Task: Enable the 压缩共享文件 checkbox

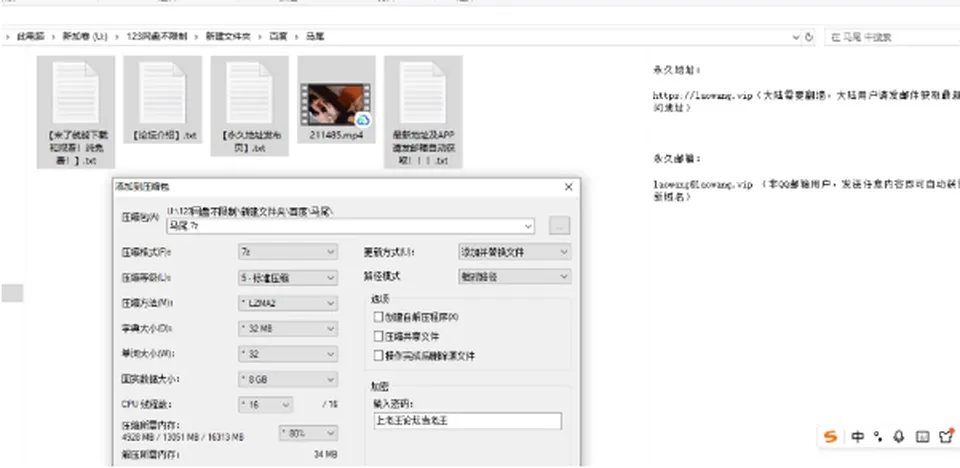Action: click(x=378, y=336)
